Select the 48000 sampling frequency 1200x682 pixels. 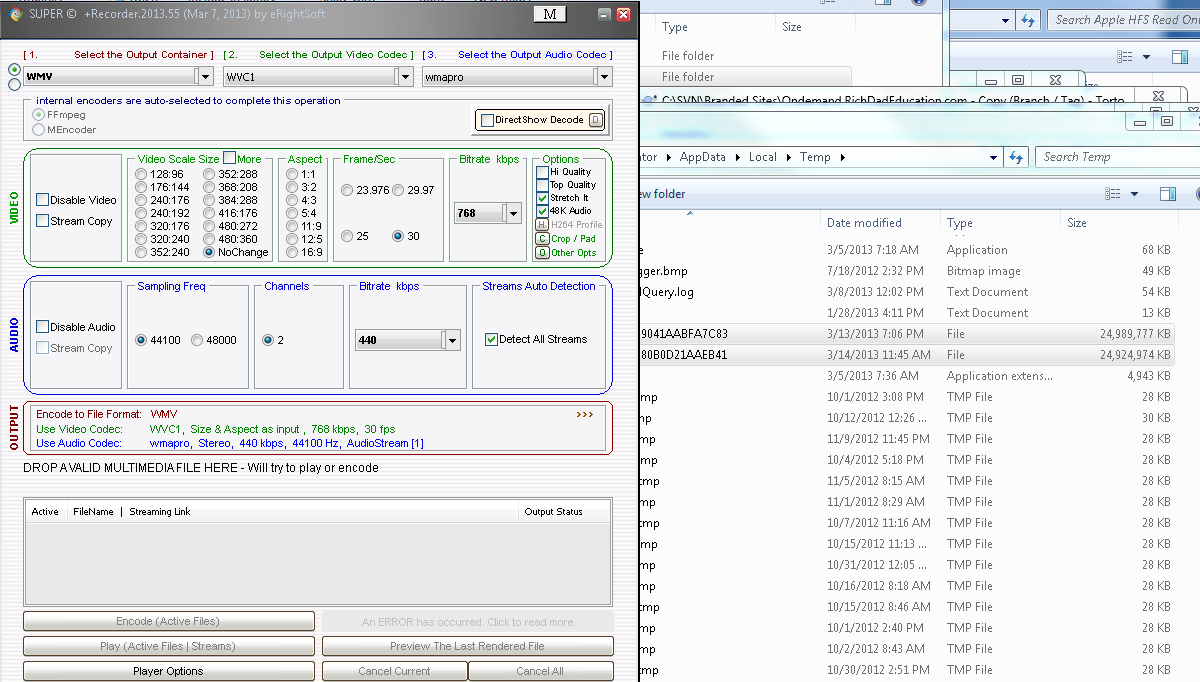click(197, 340)
